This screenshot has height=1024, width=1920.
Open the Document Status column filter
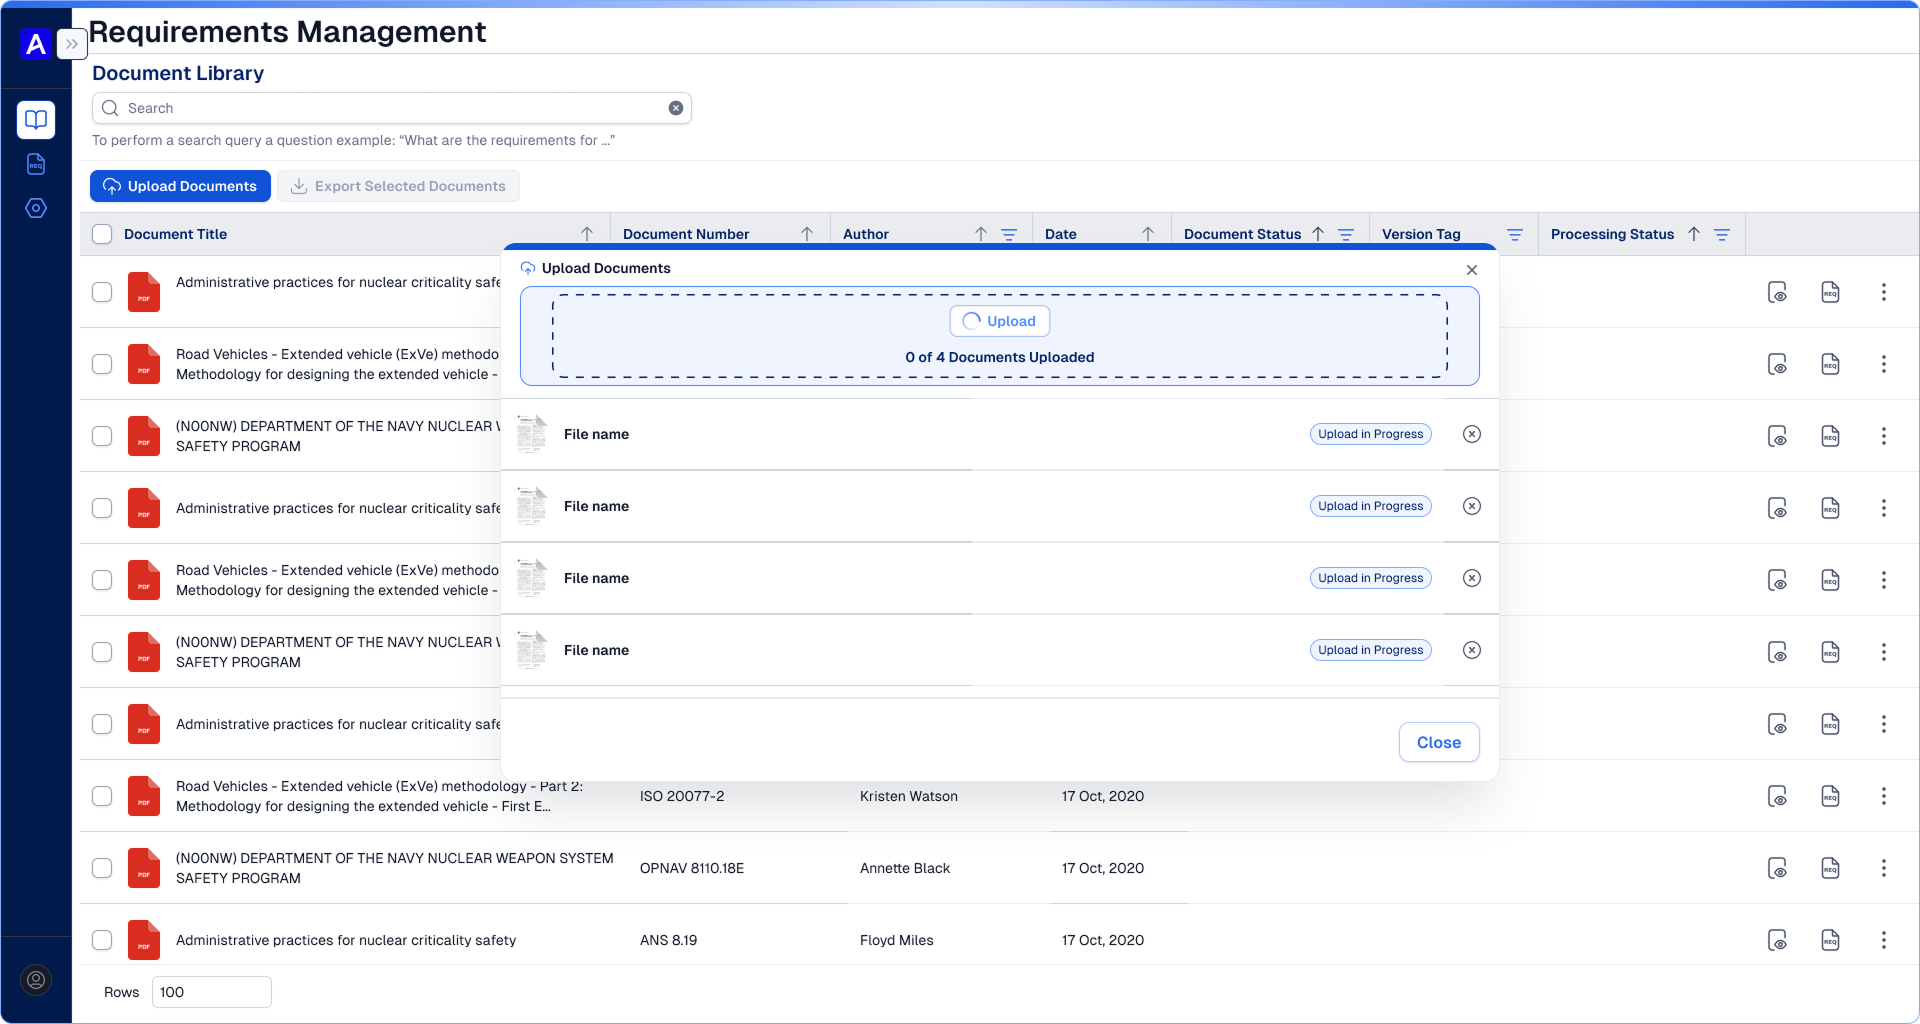(1346, 234)
